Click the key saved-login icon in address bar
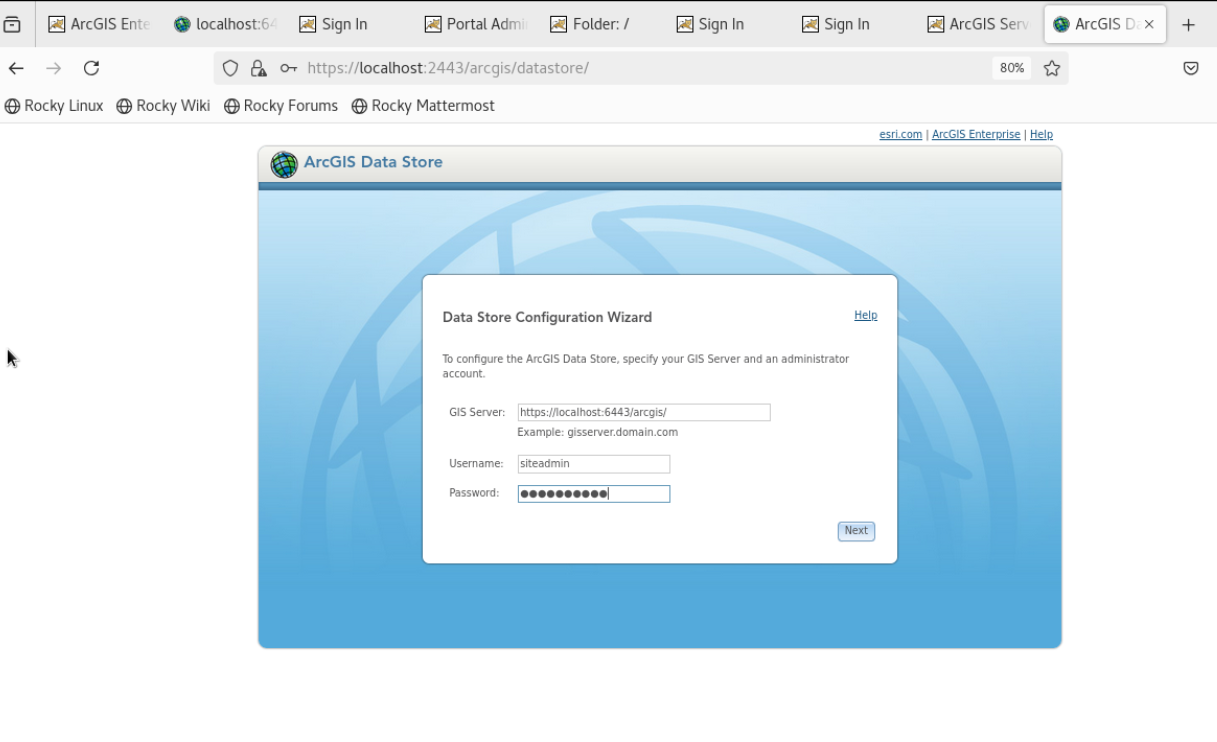 (288, 68)
